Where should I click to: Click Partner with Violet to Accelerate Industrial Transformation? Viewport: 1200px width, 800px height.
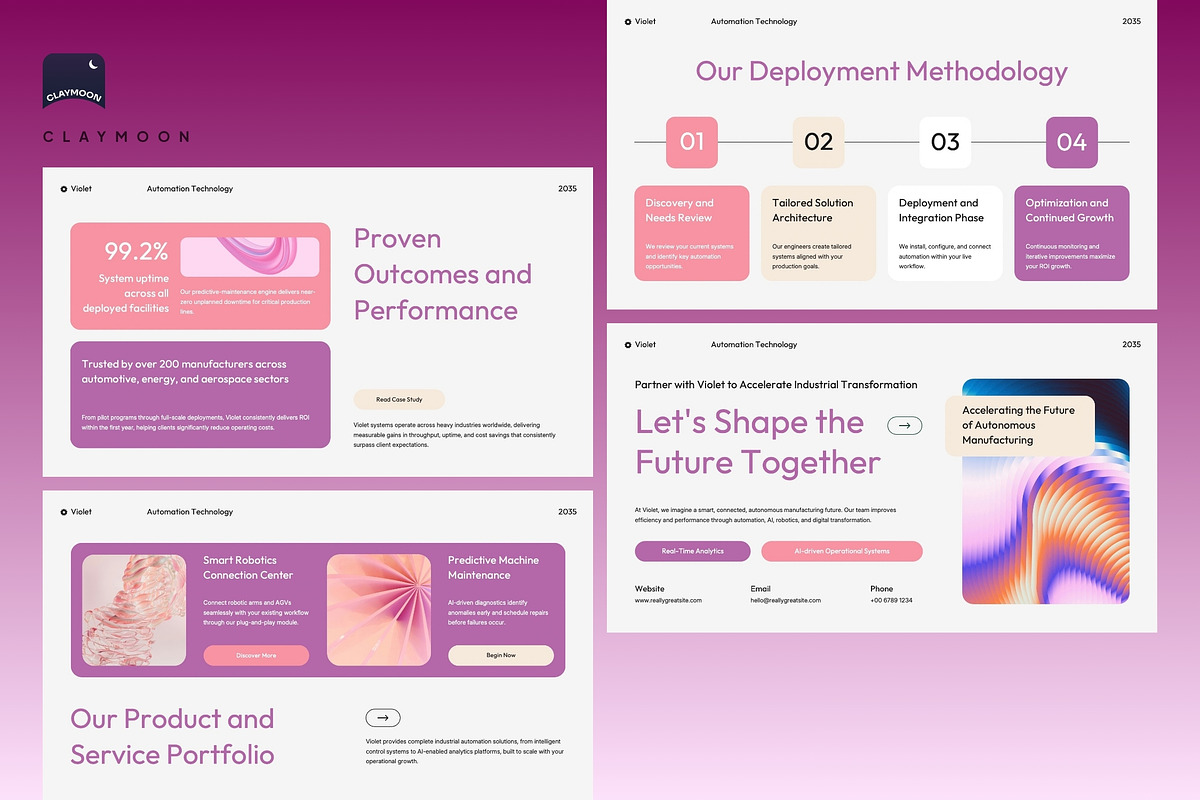click(776, 384)
